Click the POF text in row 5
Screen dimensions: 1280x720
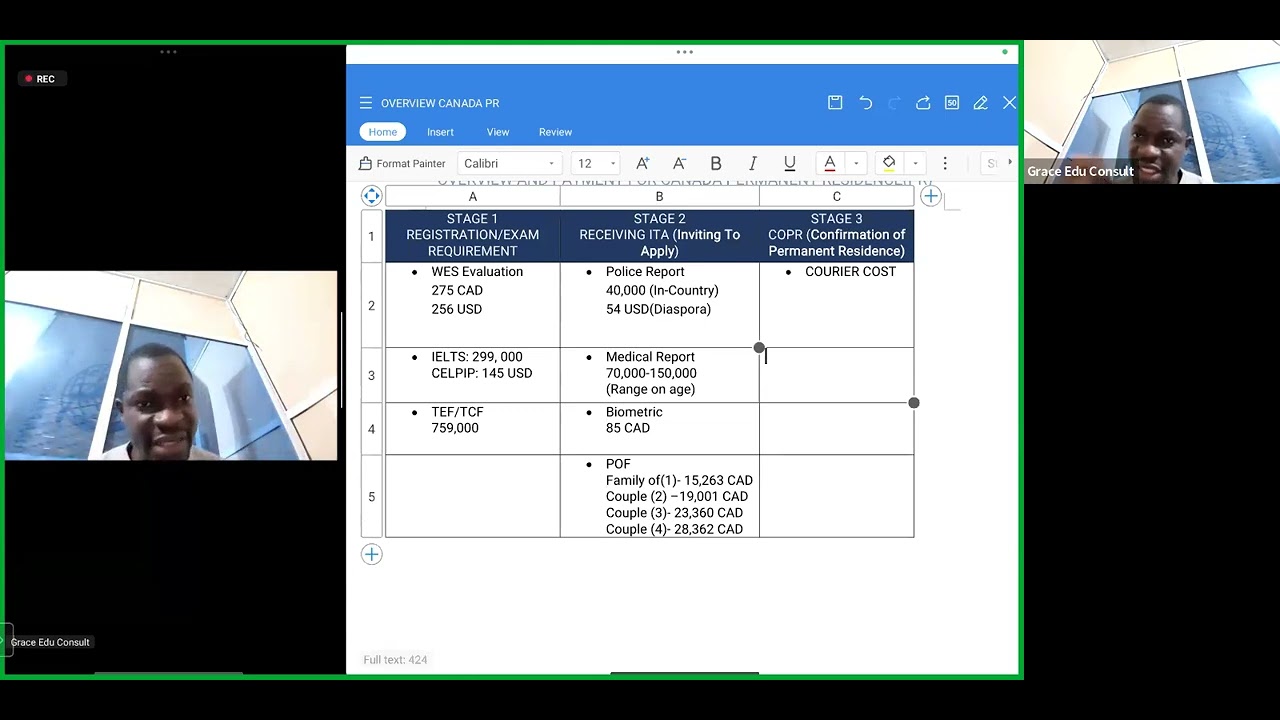pyautogui.click(x=618, y=464)
